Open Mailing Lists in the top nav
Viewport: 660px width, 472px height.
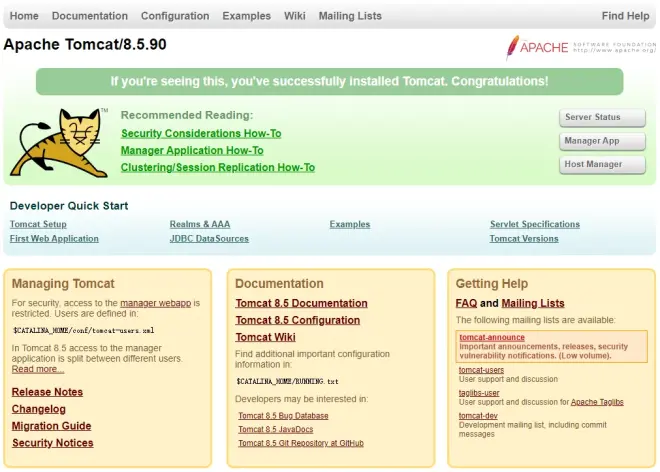(x=350, y=16)
